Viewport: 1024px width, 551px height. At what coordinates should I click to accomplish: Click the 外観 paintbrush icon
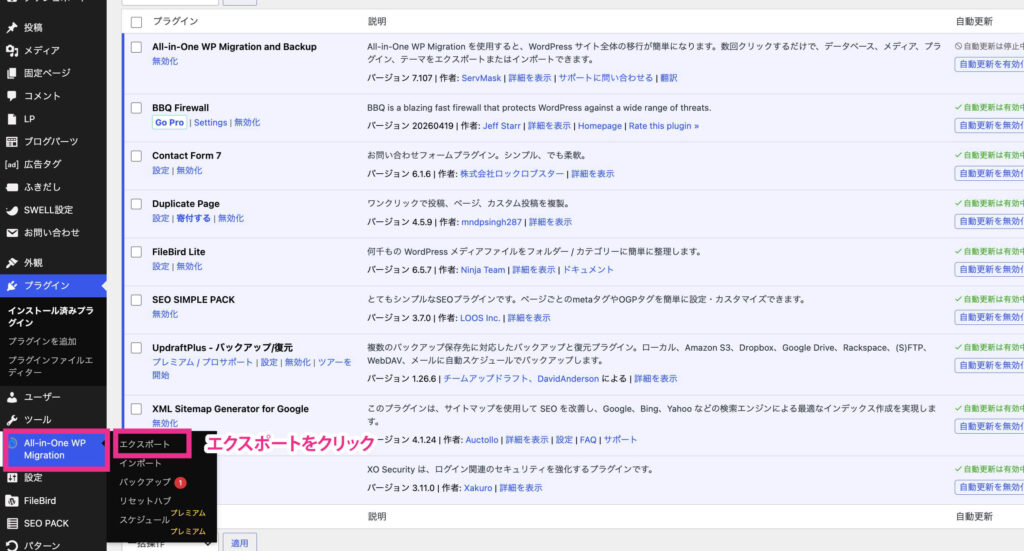[x=12, y=262]
